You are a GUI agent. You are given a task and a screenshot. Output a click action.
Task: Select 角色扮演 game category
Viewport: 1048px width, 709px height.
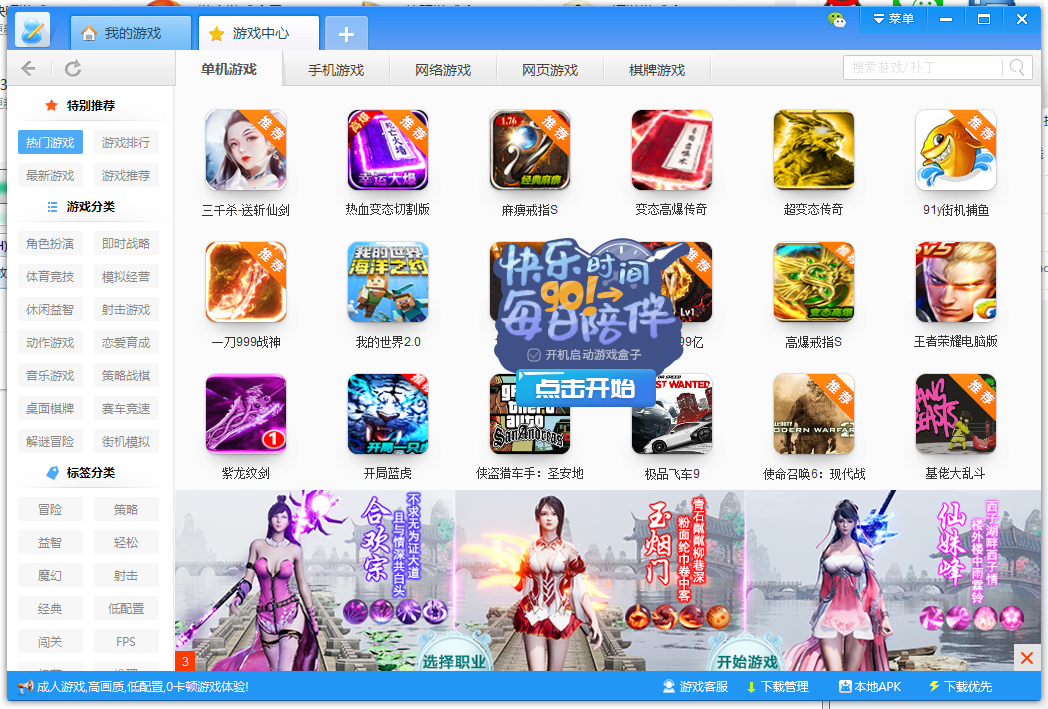[50, 244]
